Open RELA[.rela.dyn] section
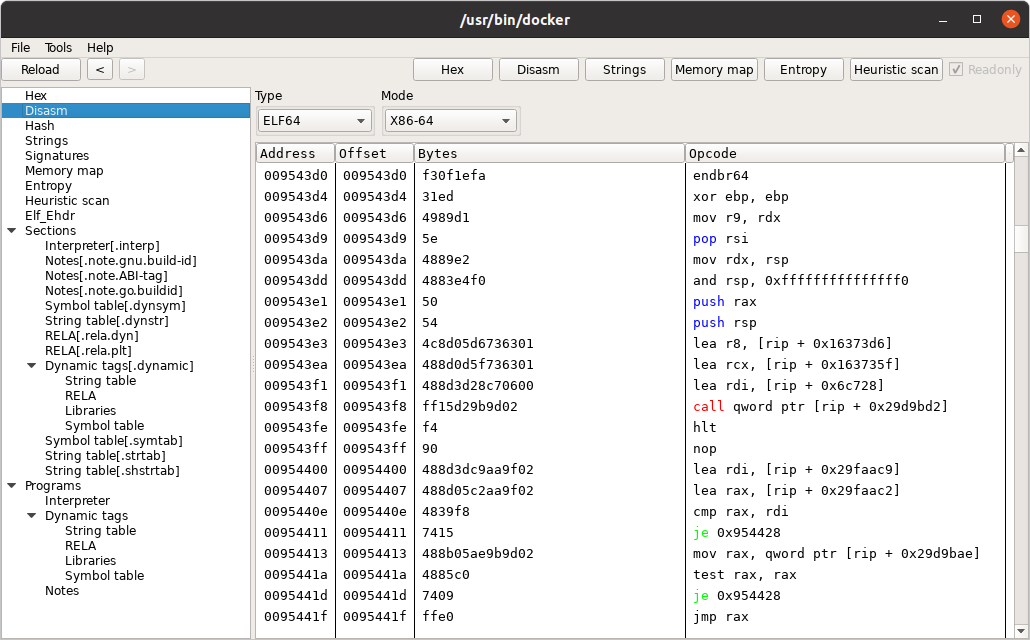The width and height of the screenshot is (1030, 640). pyautogui.click(x=91, y=336)
